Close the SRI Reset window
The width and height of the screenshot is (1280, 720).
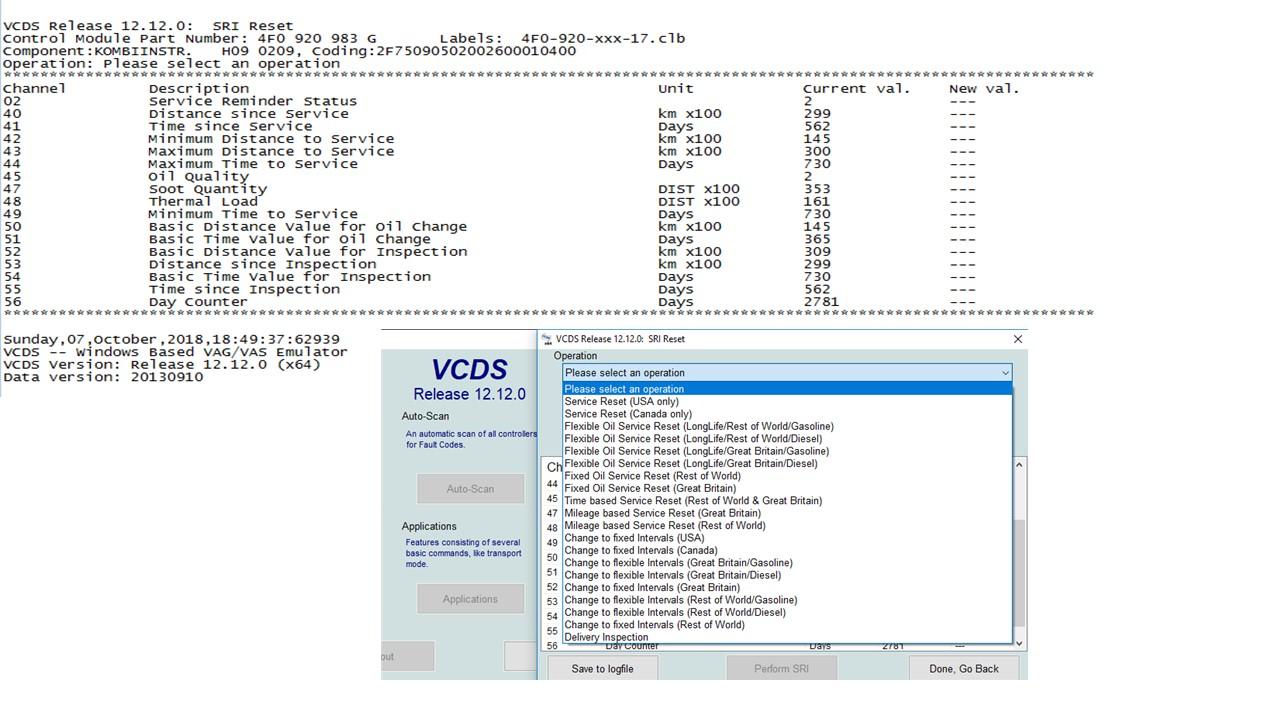click(x=1018, y=339)
